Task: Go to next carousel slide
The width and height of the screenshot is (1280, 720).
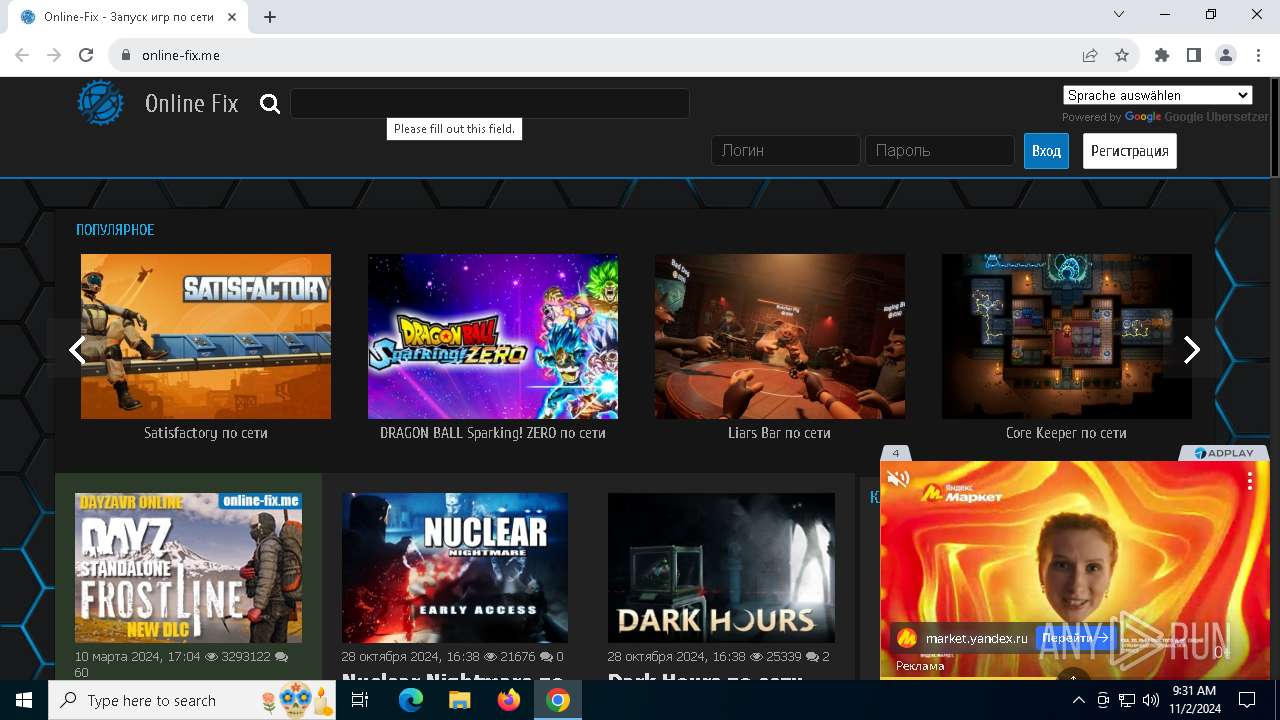Action: pos(1191,349)
